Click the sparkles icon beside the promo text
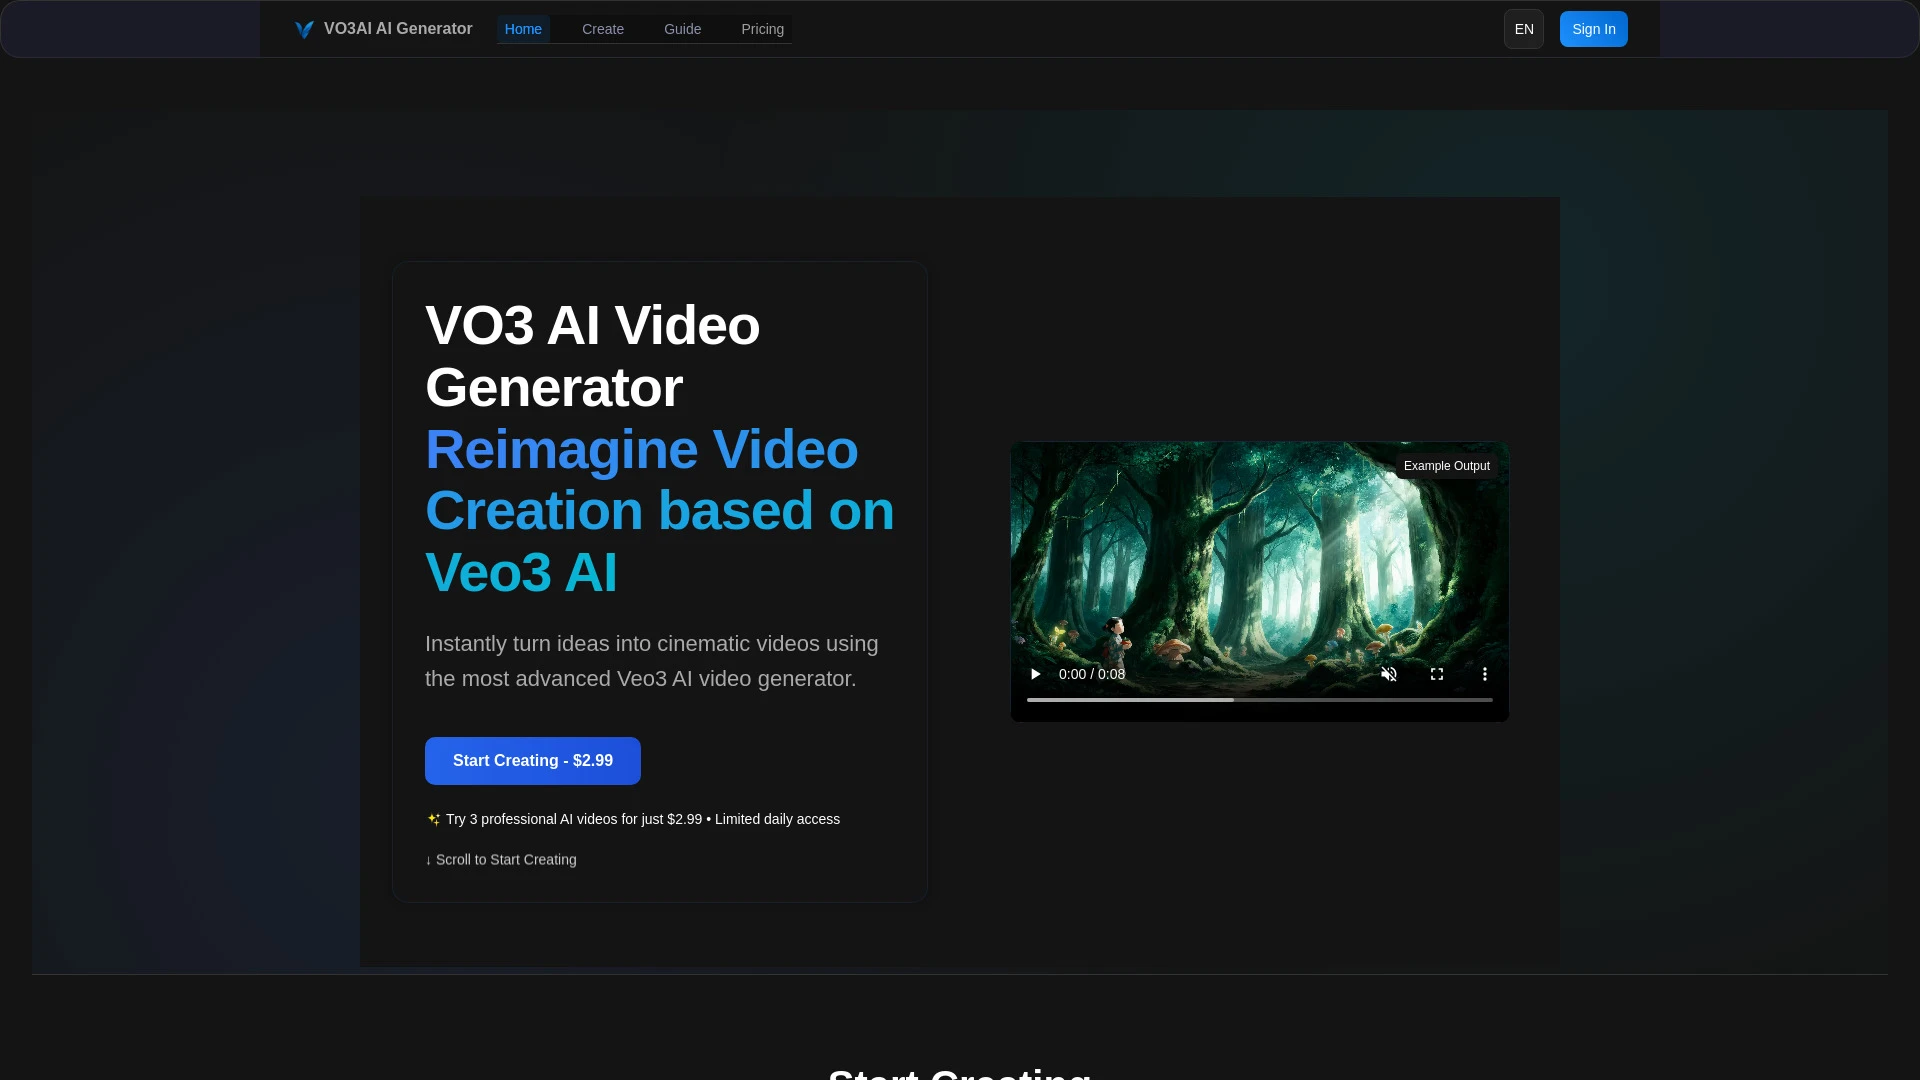Image resolution: width=1920 pixels, height=1080 pixels. [433, 819]
